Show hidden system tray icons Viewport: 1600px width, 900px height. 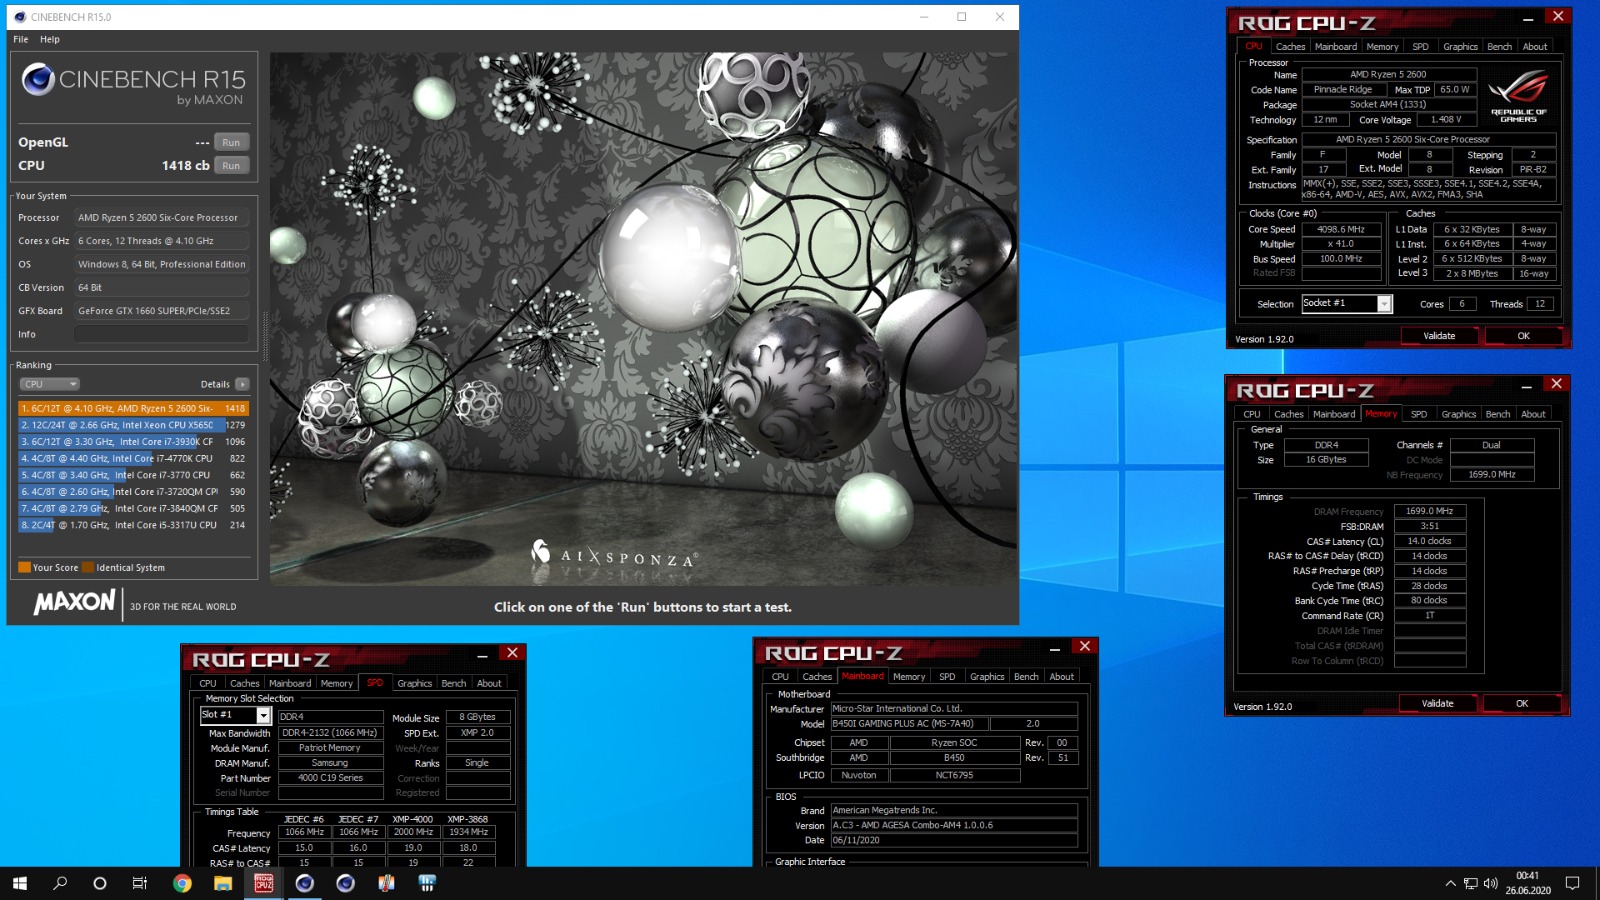tap(1450, 883)
